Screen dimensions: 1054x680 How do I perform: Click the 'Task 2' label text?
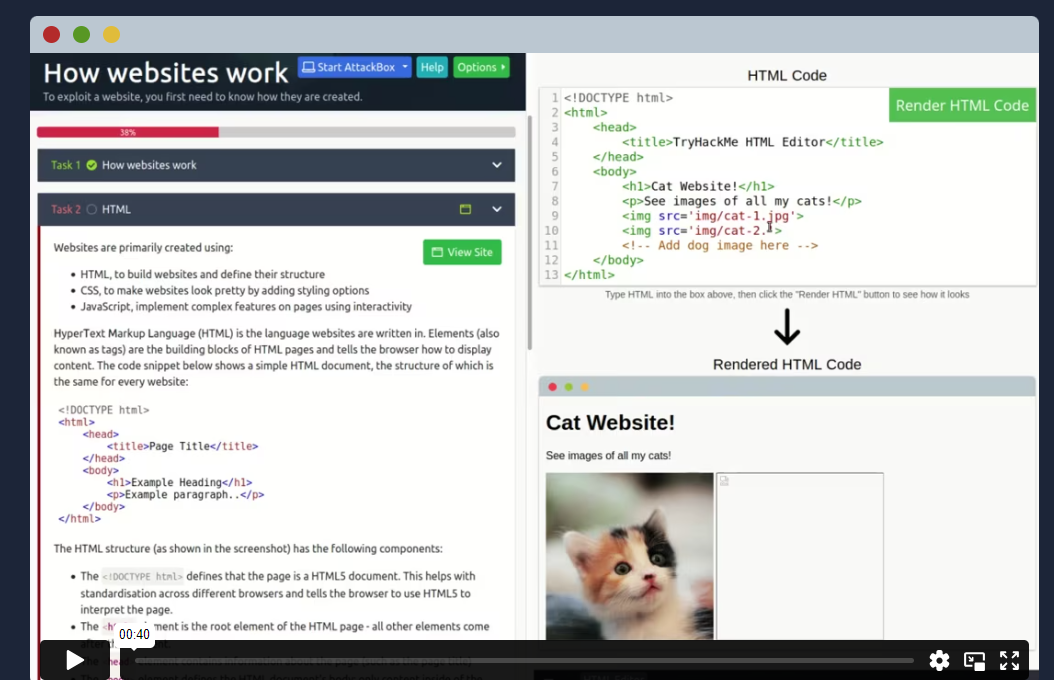pyautogui.click(x=66, y=210)
